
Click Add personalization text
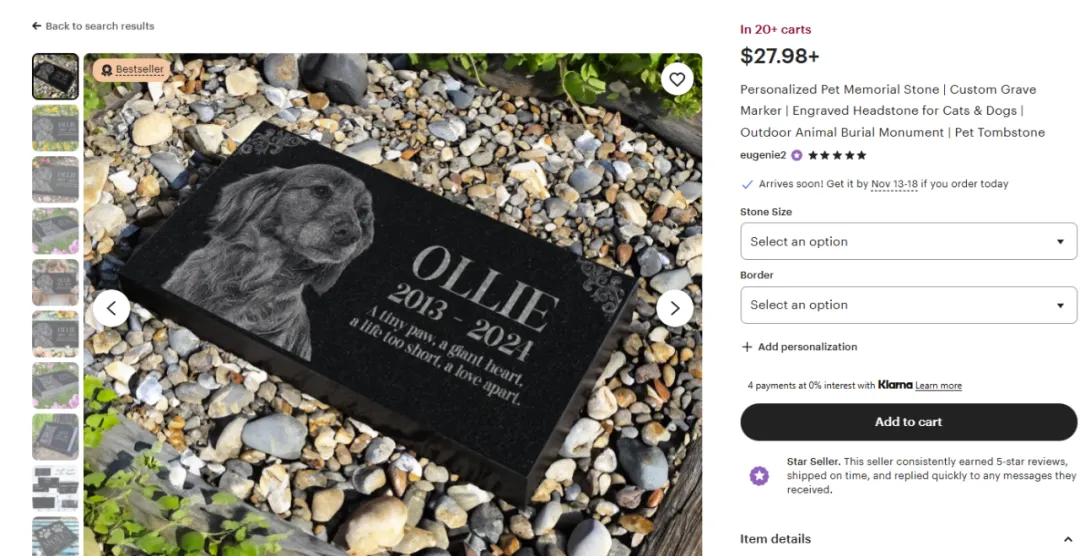coord(807,347)
